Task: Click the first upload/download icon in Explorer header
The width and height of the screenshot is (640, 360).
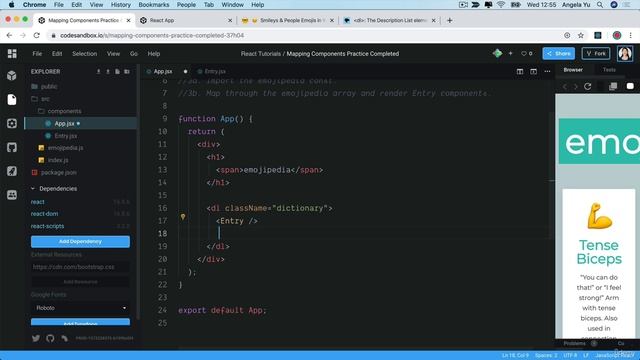Action: [98, 71]
